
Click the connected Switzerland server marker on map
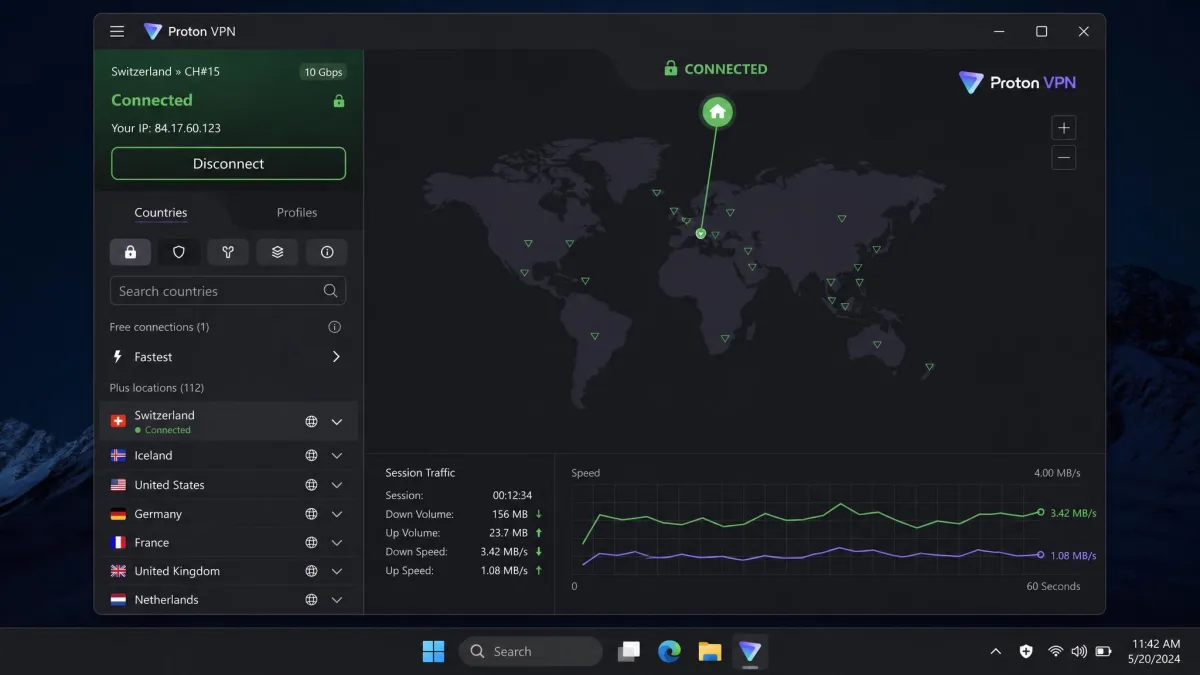[701, 233]
